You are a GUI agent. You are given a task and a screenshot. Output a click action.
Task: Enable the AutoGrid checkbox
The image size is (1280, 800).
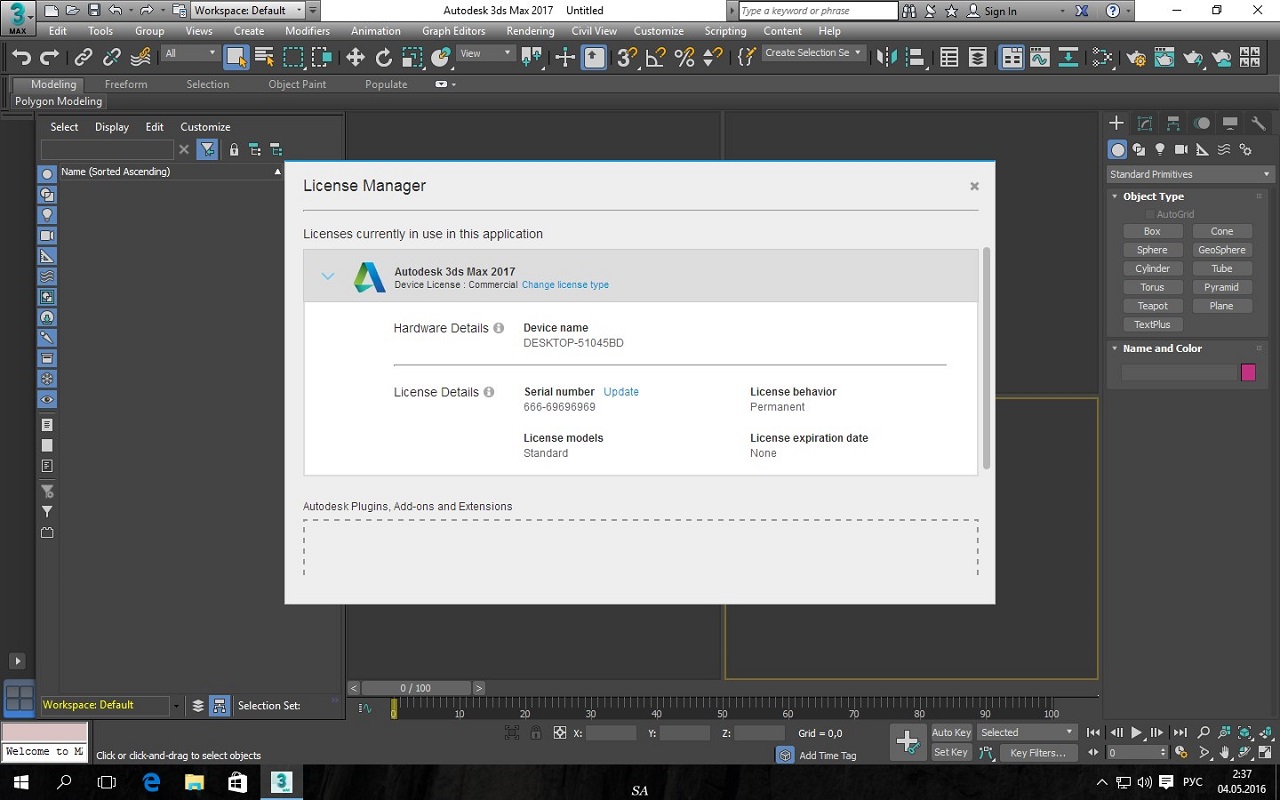click(1151, 214)
